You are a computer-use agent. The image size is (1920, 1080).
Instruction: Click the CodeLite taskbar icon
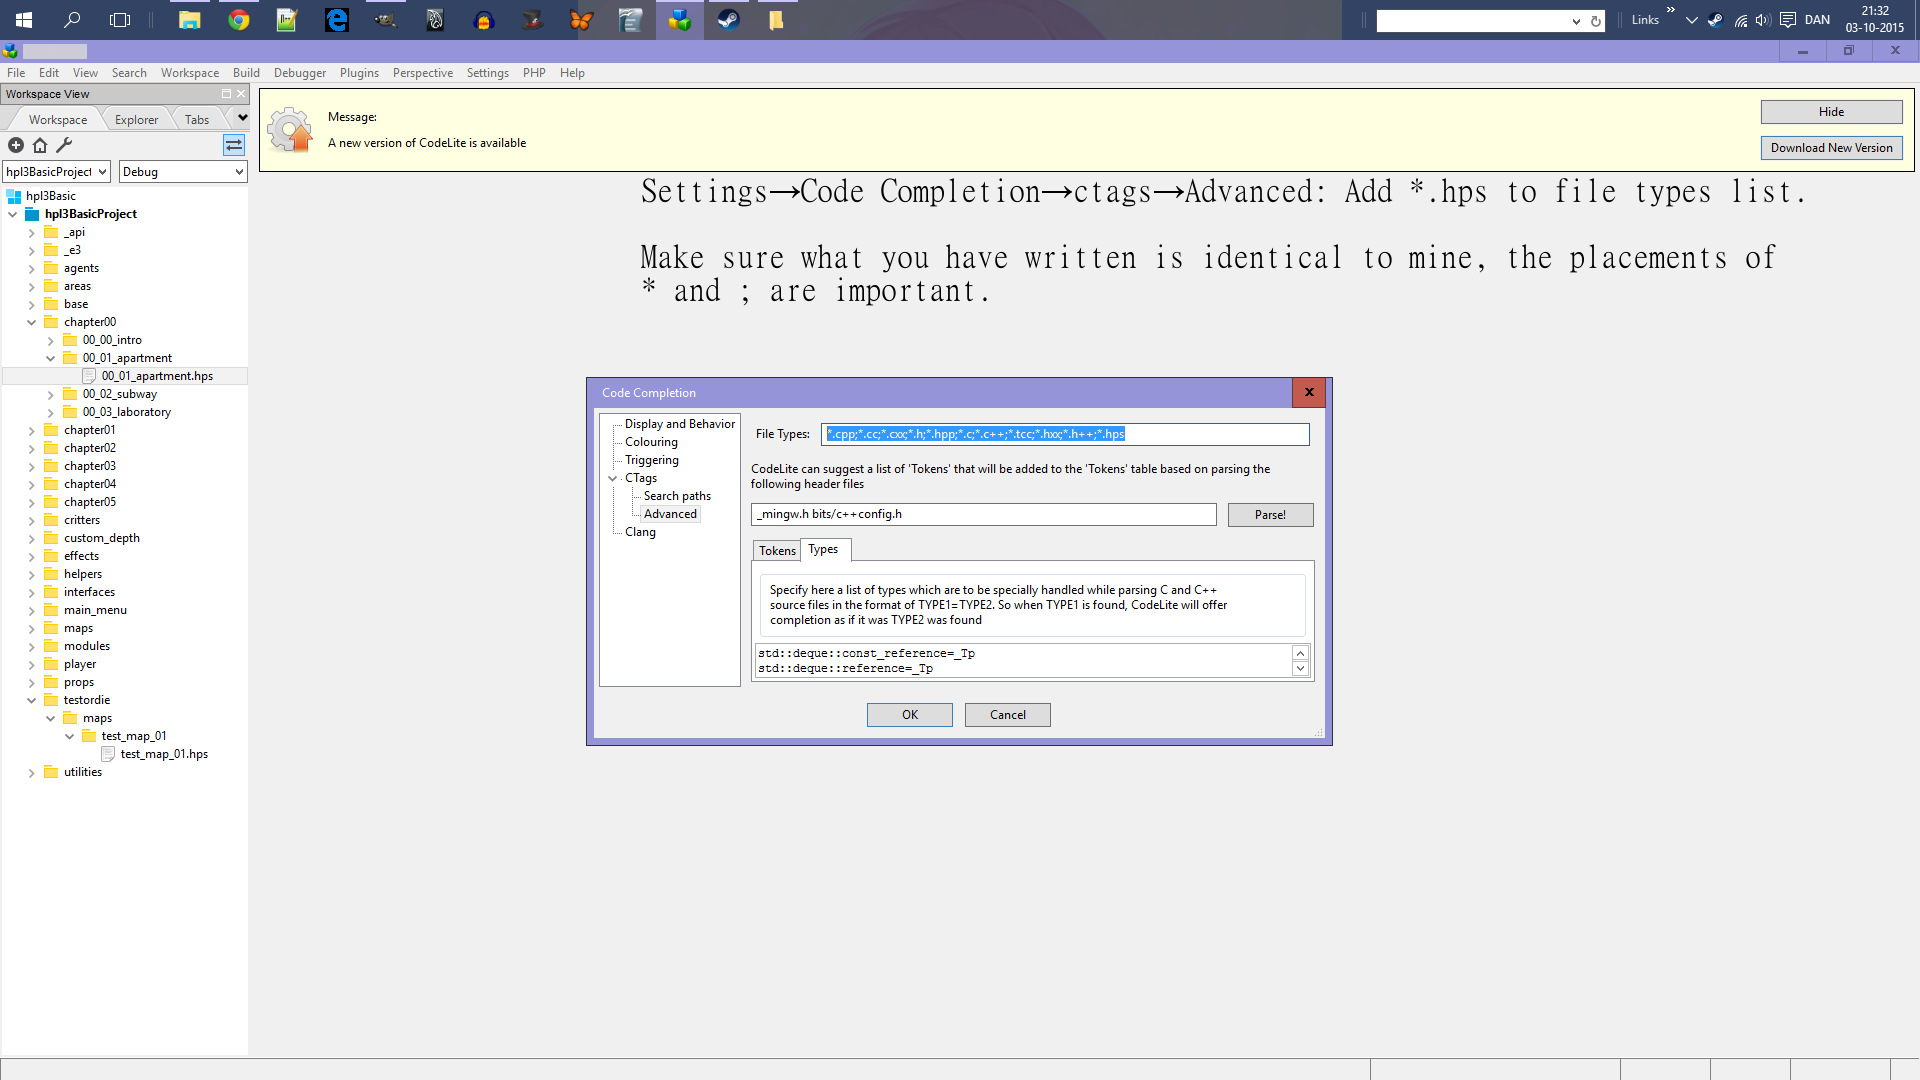point(680,20)
